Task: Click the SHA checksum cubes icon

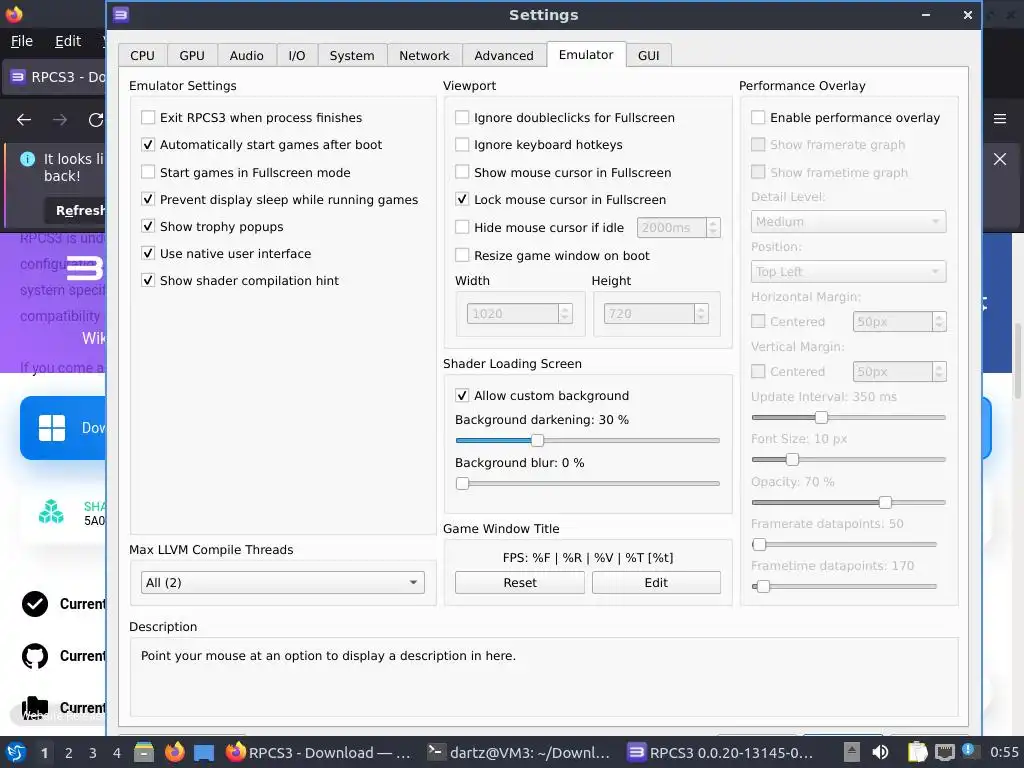Action: [51, 511]
